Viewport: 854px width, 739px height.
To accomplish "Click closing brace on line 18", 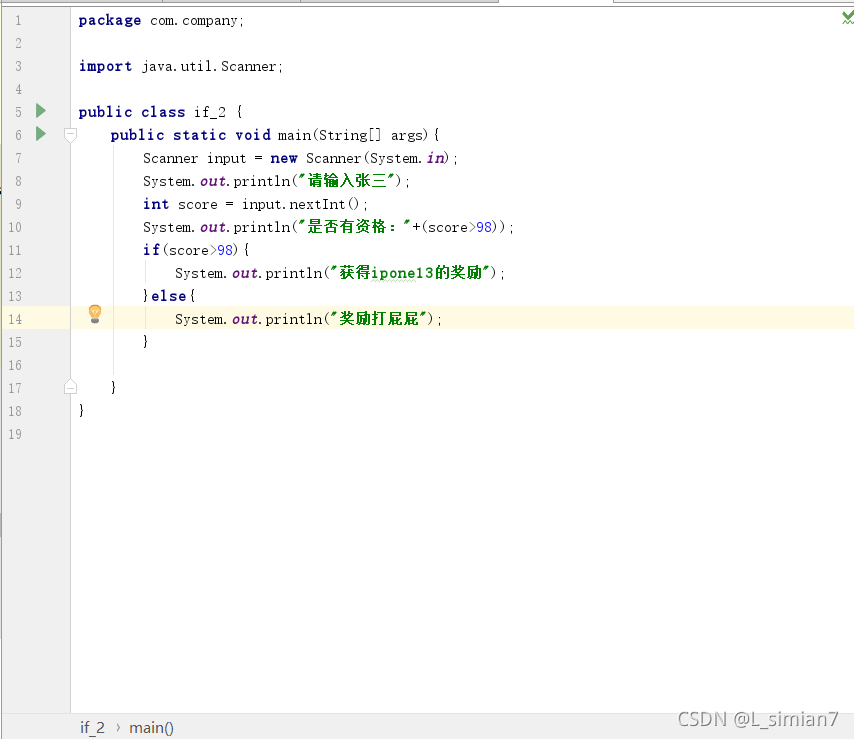I will [x=82, y=410].
